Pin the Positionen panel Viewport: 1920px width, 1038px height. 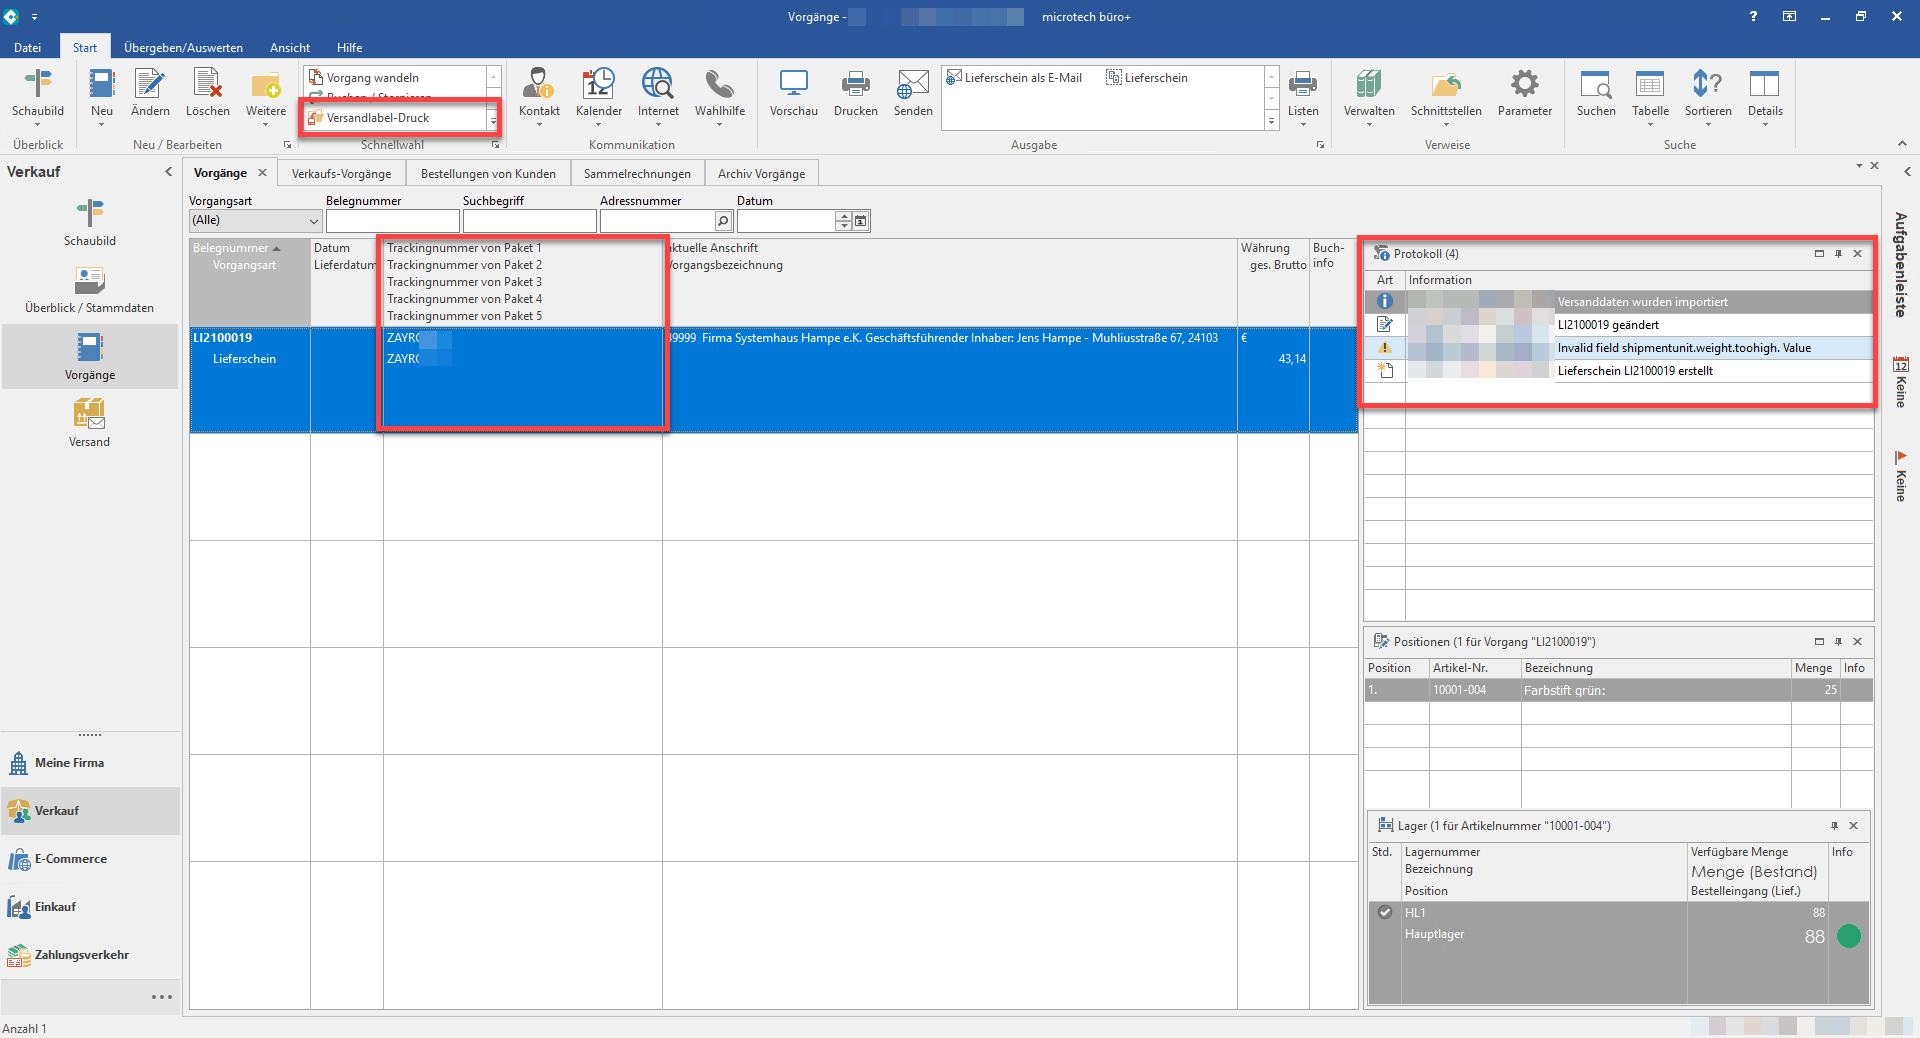[x=1838, y=642]
